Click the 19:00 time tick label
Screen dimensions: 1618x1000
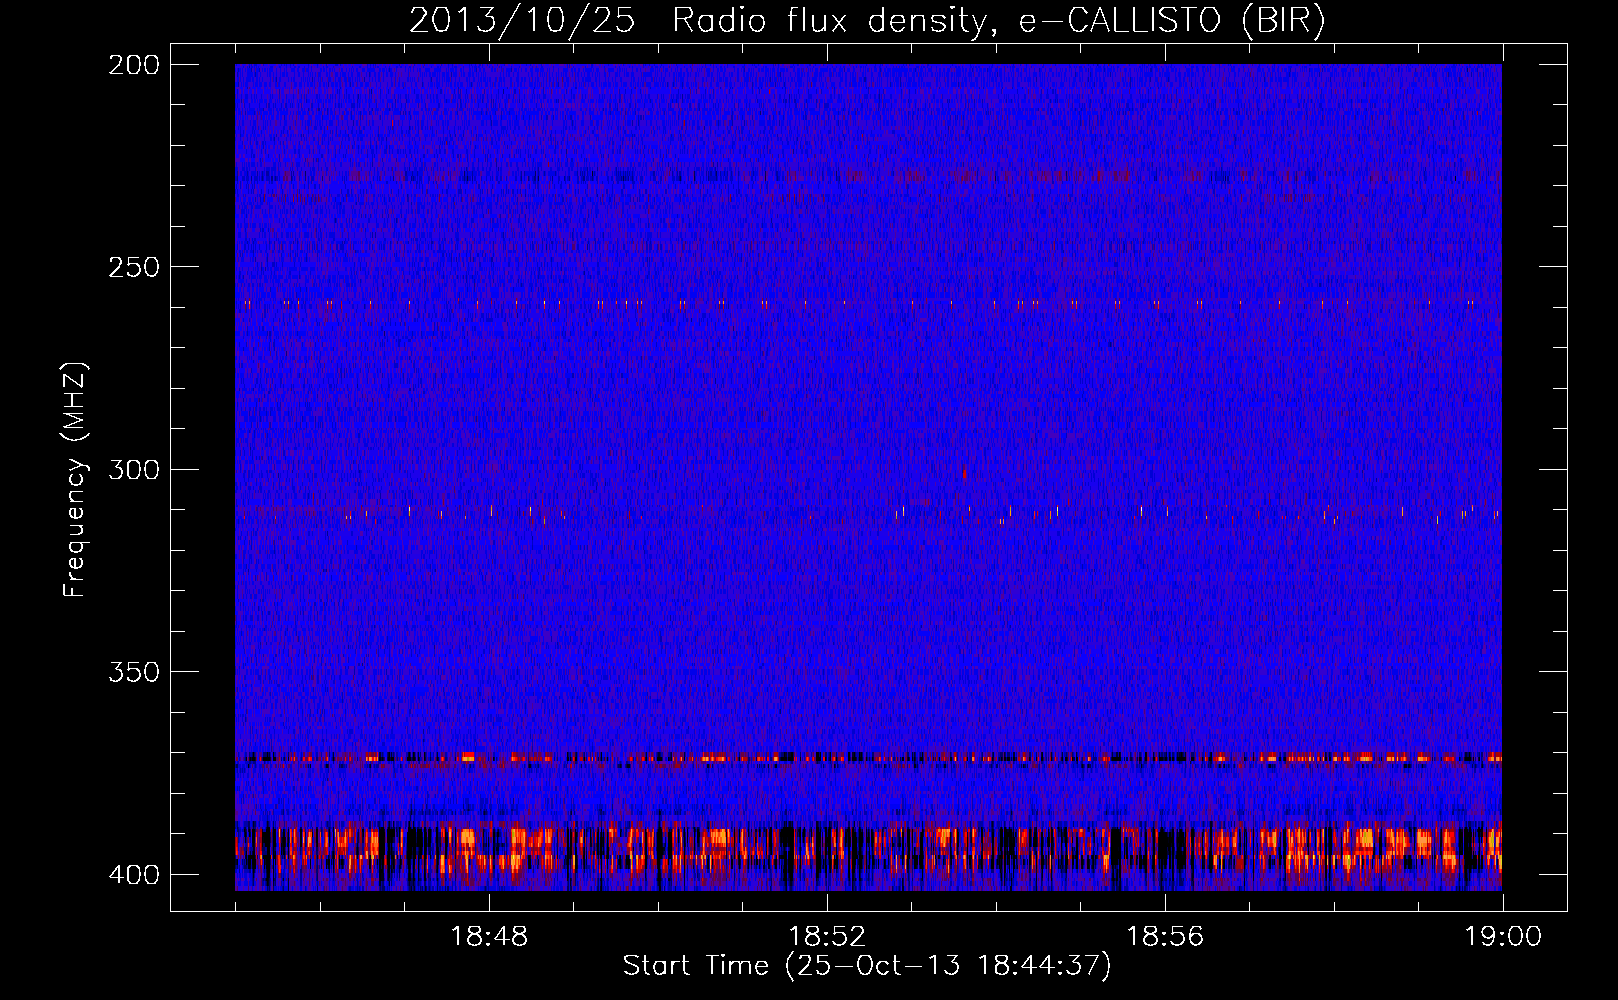tap(1503, 937)
